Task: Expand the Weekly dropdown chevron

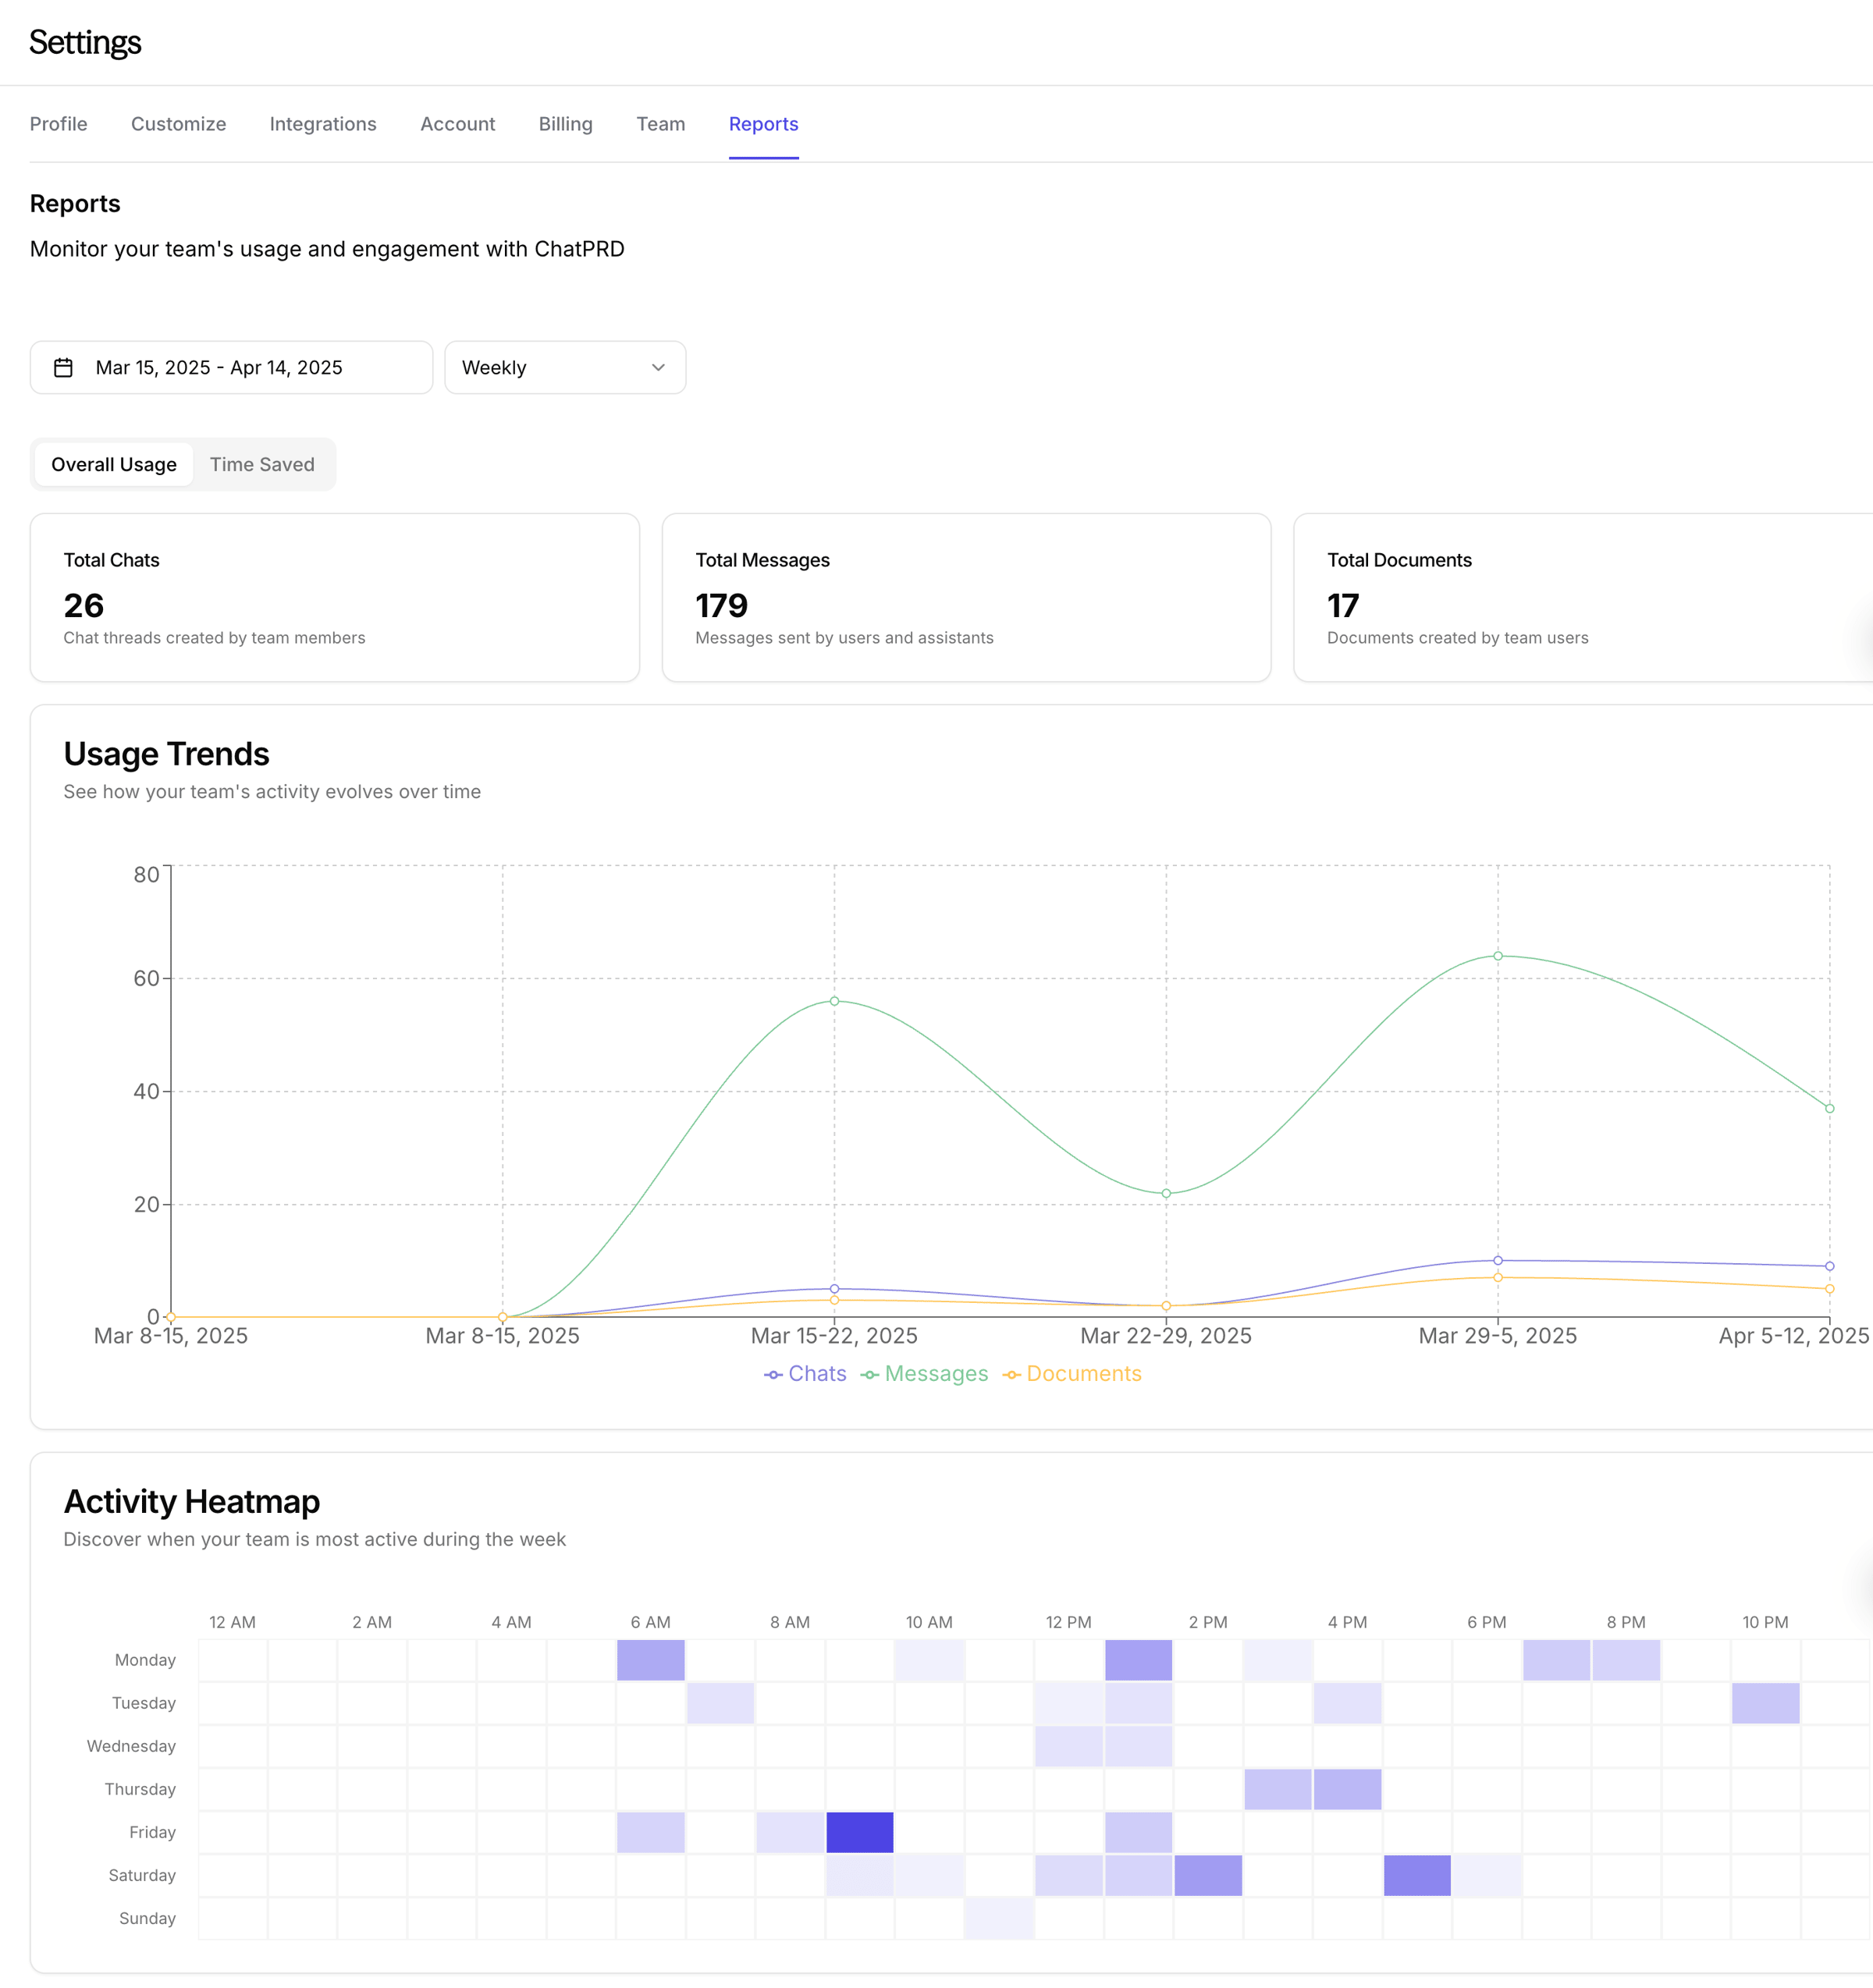Action: (x=658, y=368)
